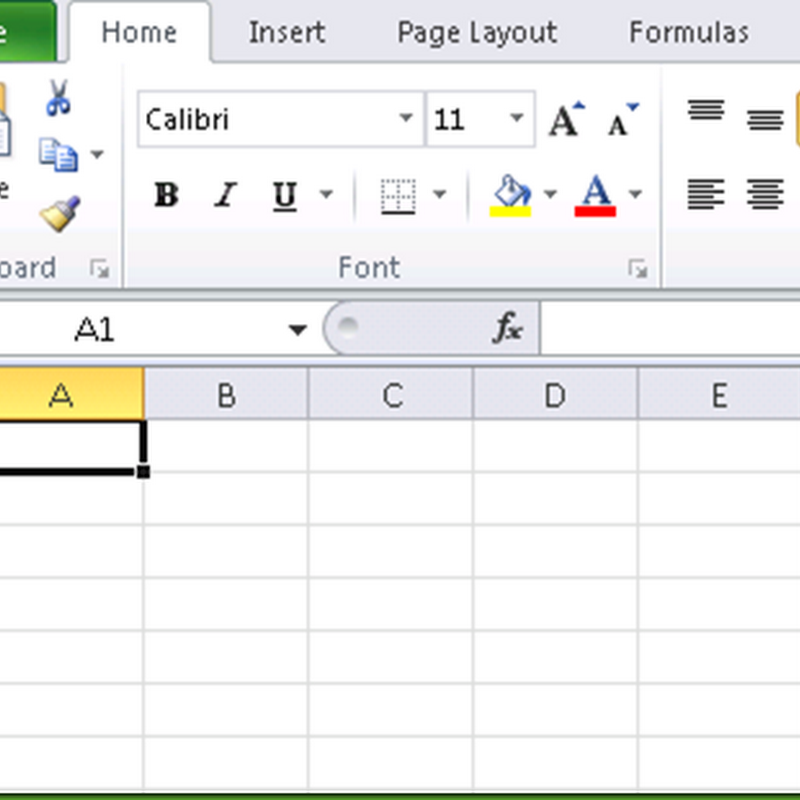Expand the Name Box dropdown arrow
The image size is (800, 800).
click(x=297, y=330)
